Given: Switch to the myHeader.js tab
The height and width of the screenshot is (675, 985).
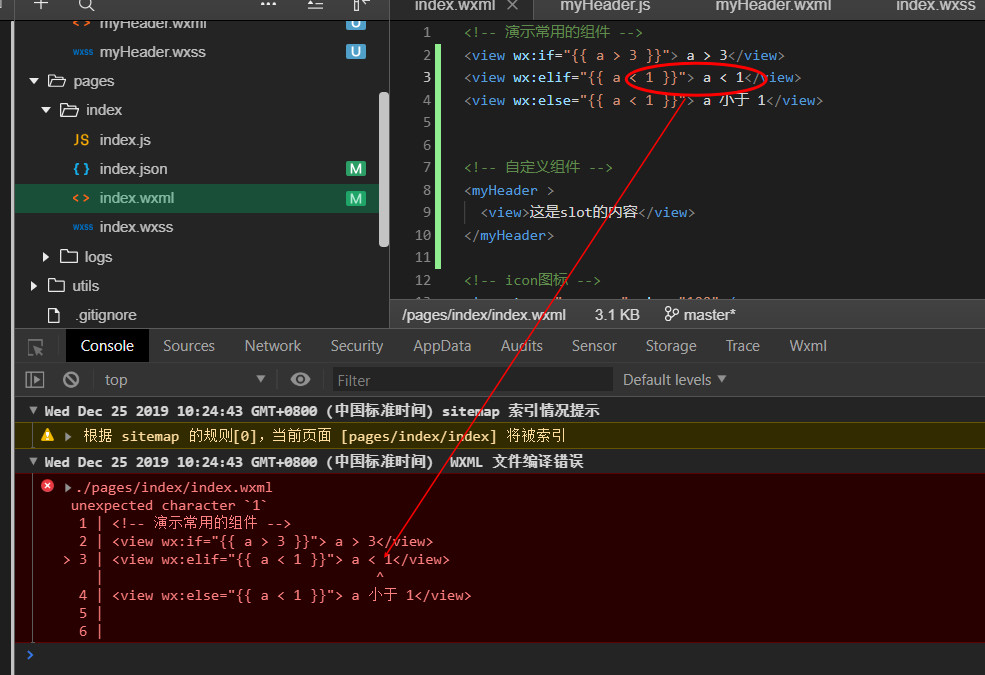Looking at the screenshot, I should click(x=605, y=6).
